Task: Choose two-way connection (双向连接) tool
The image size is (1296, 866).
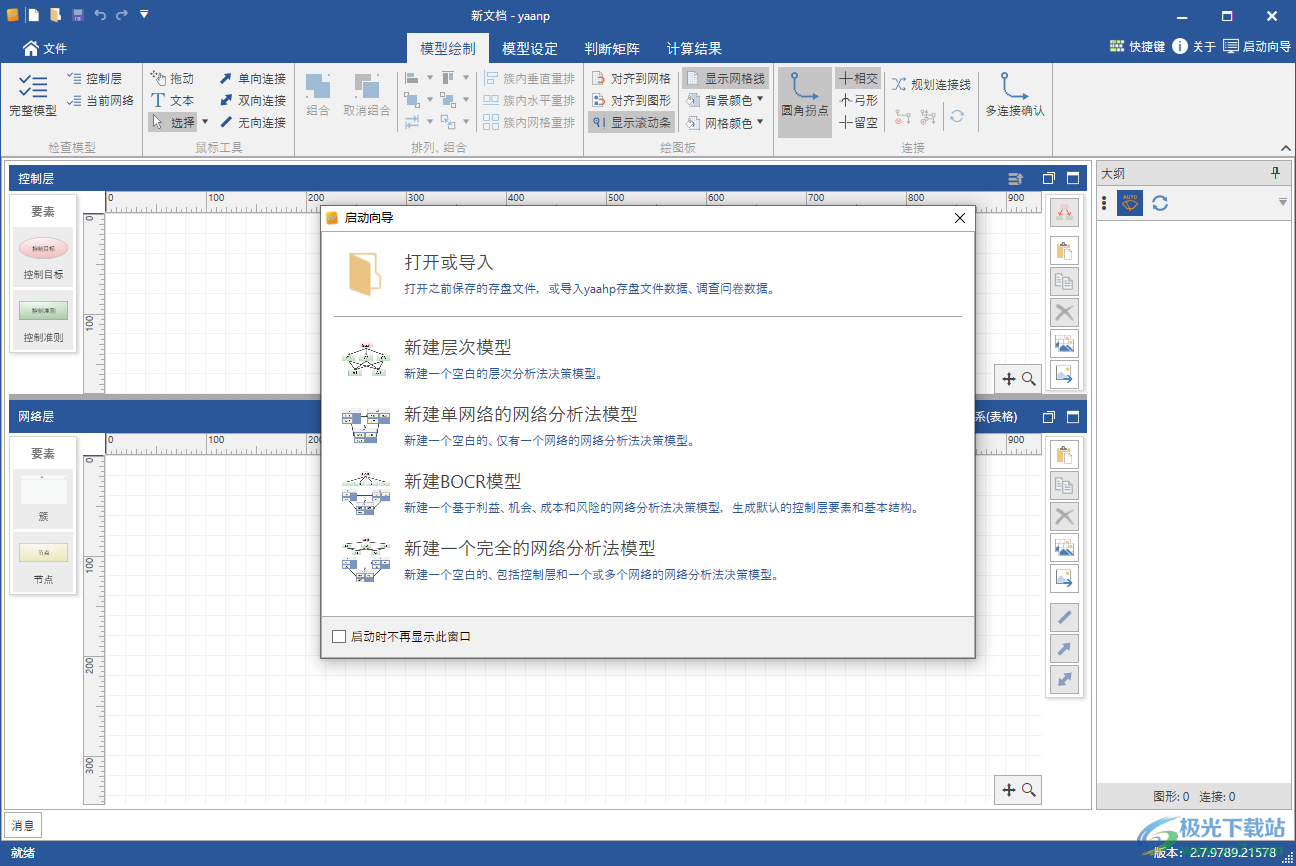Action: (253, 100)
